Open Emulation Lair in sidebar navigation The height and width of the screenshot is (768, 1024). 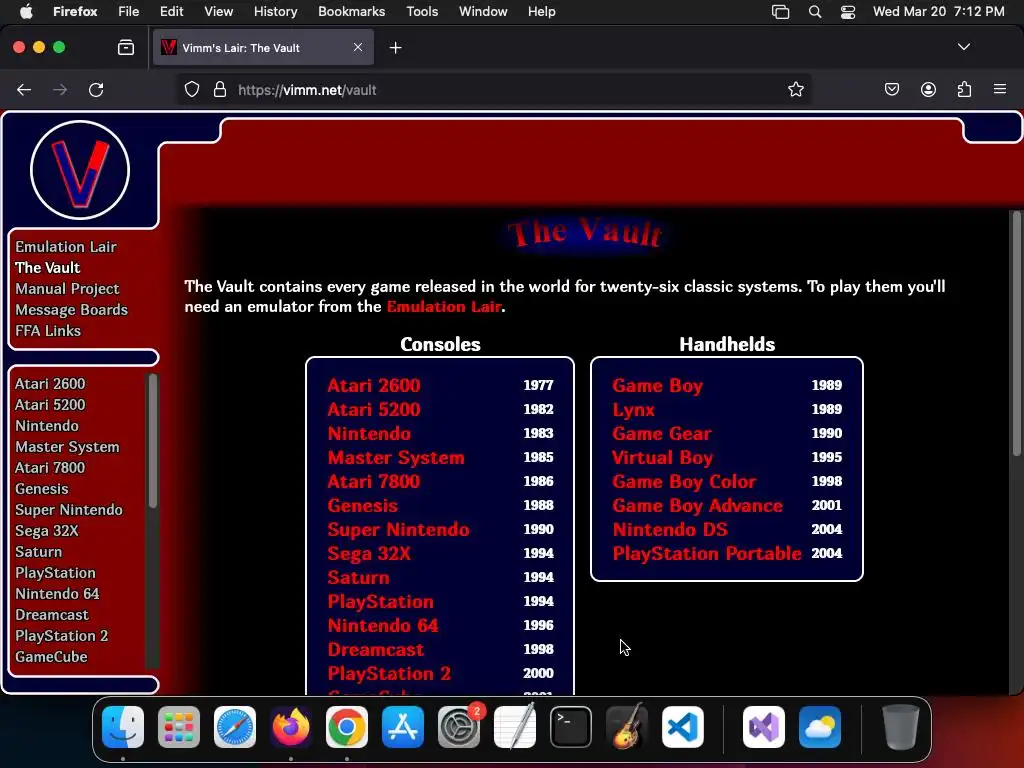click(66, 247)
